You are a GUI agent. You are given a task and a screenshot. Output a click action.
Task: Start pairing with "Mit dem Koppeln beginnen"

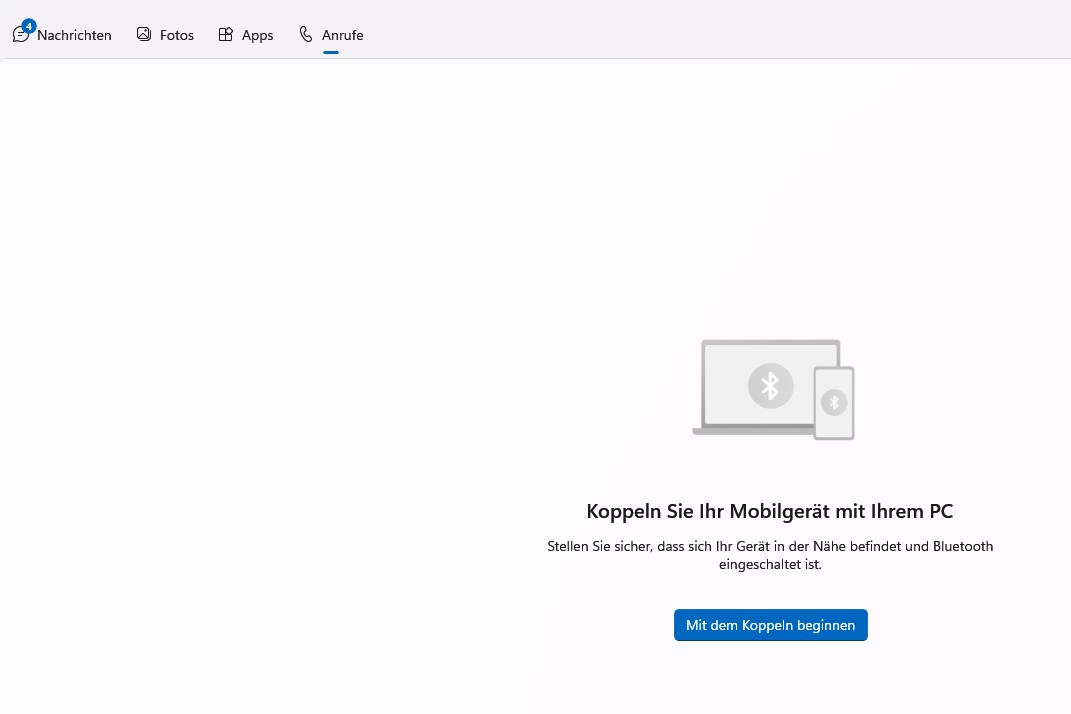(x=770, y=625)
